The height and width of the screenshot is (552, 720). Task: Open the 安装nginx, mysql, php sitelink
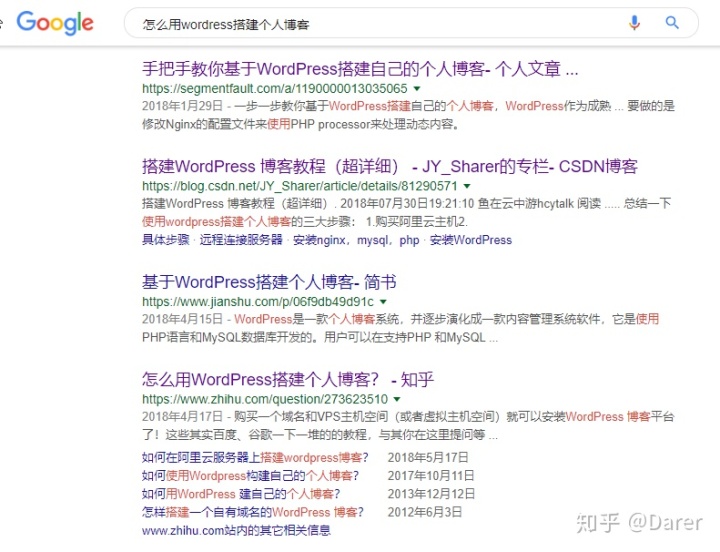pos(356,240)
